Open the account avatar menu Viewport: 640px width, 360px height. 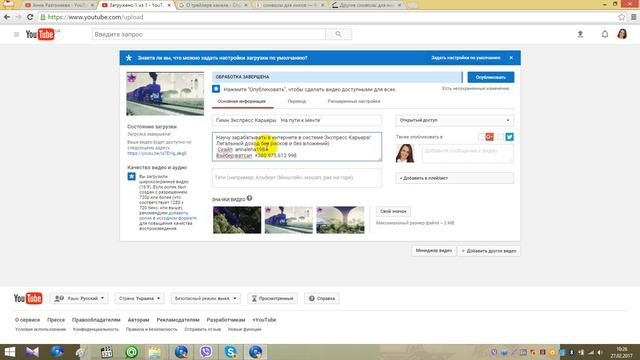[x=622, y=34]
